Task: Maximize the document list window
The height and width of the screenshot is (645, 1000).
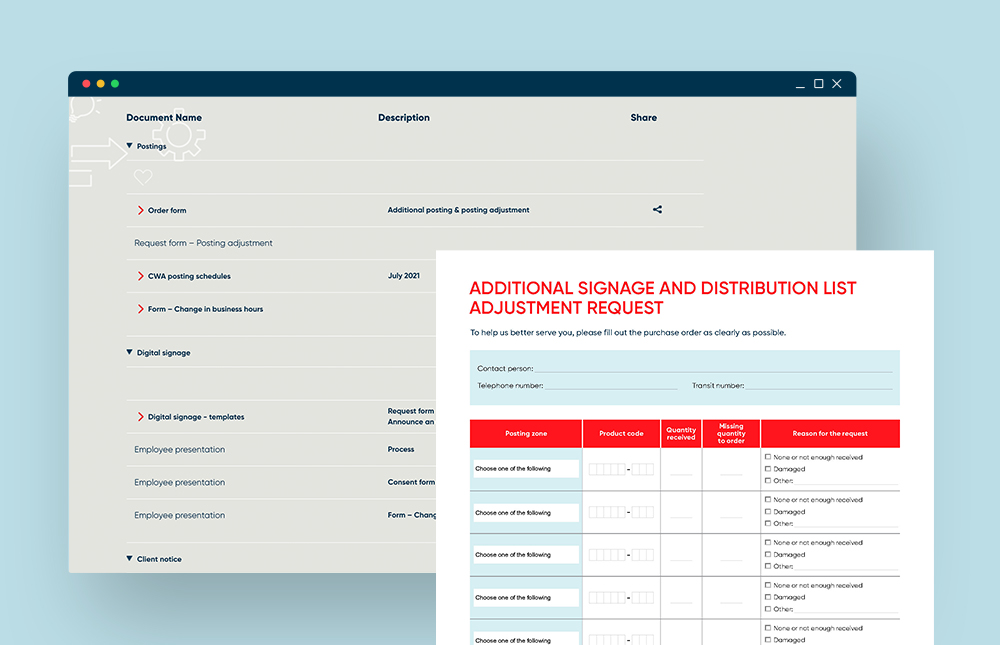Action: (819, 84)
